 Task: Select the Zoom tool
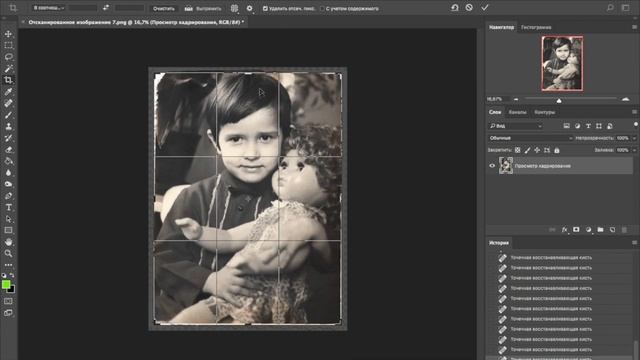(8, 253)
